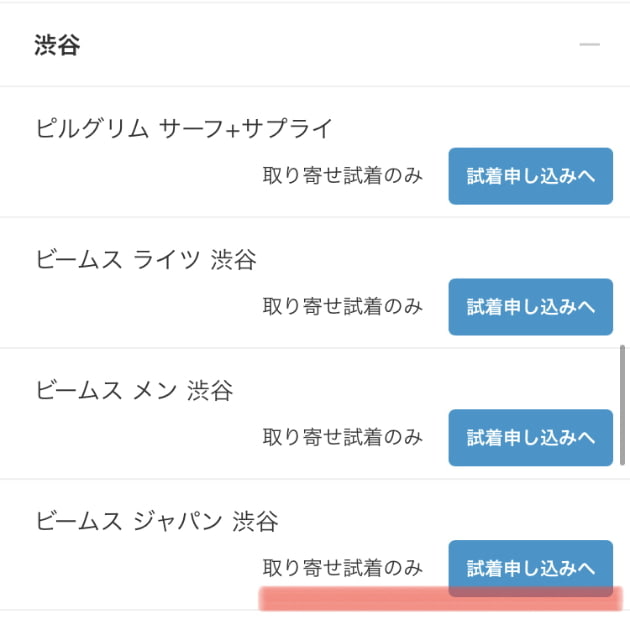
Task: Select the ビームス ライツ 渋谷 store name
Action: pos(146,259)
